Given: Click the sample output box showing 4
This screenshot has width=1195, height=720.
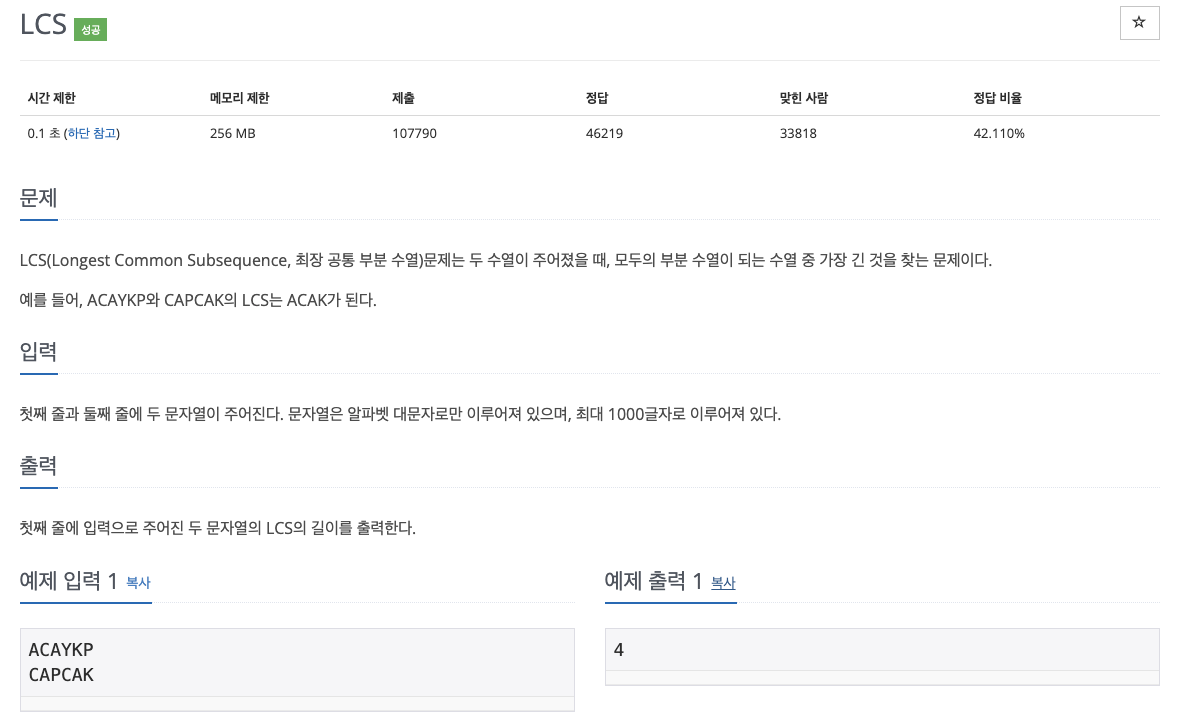Looking at the screenshot, I should [881, 650].
